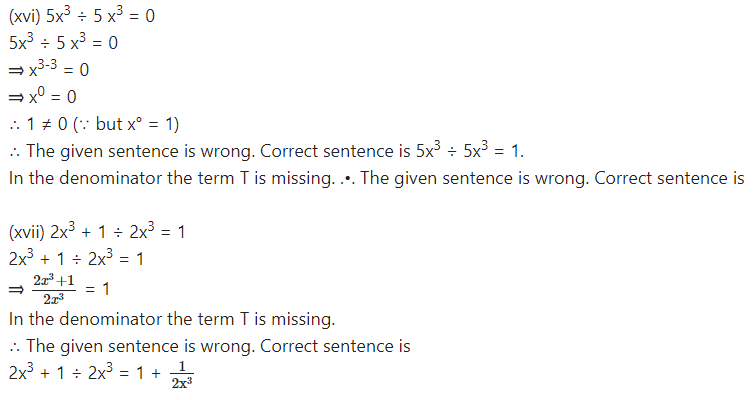Image resolution: width=753 pixels, height=400 pixels.
Task: Click the implies arrow before the fraction
Action: tap(16, 290)
